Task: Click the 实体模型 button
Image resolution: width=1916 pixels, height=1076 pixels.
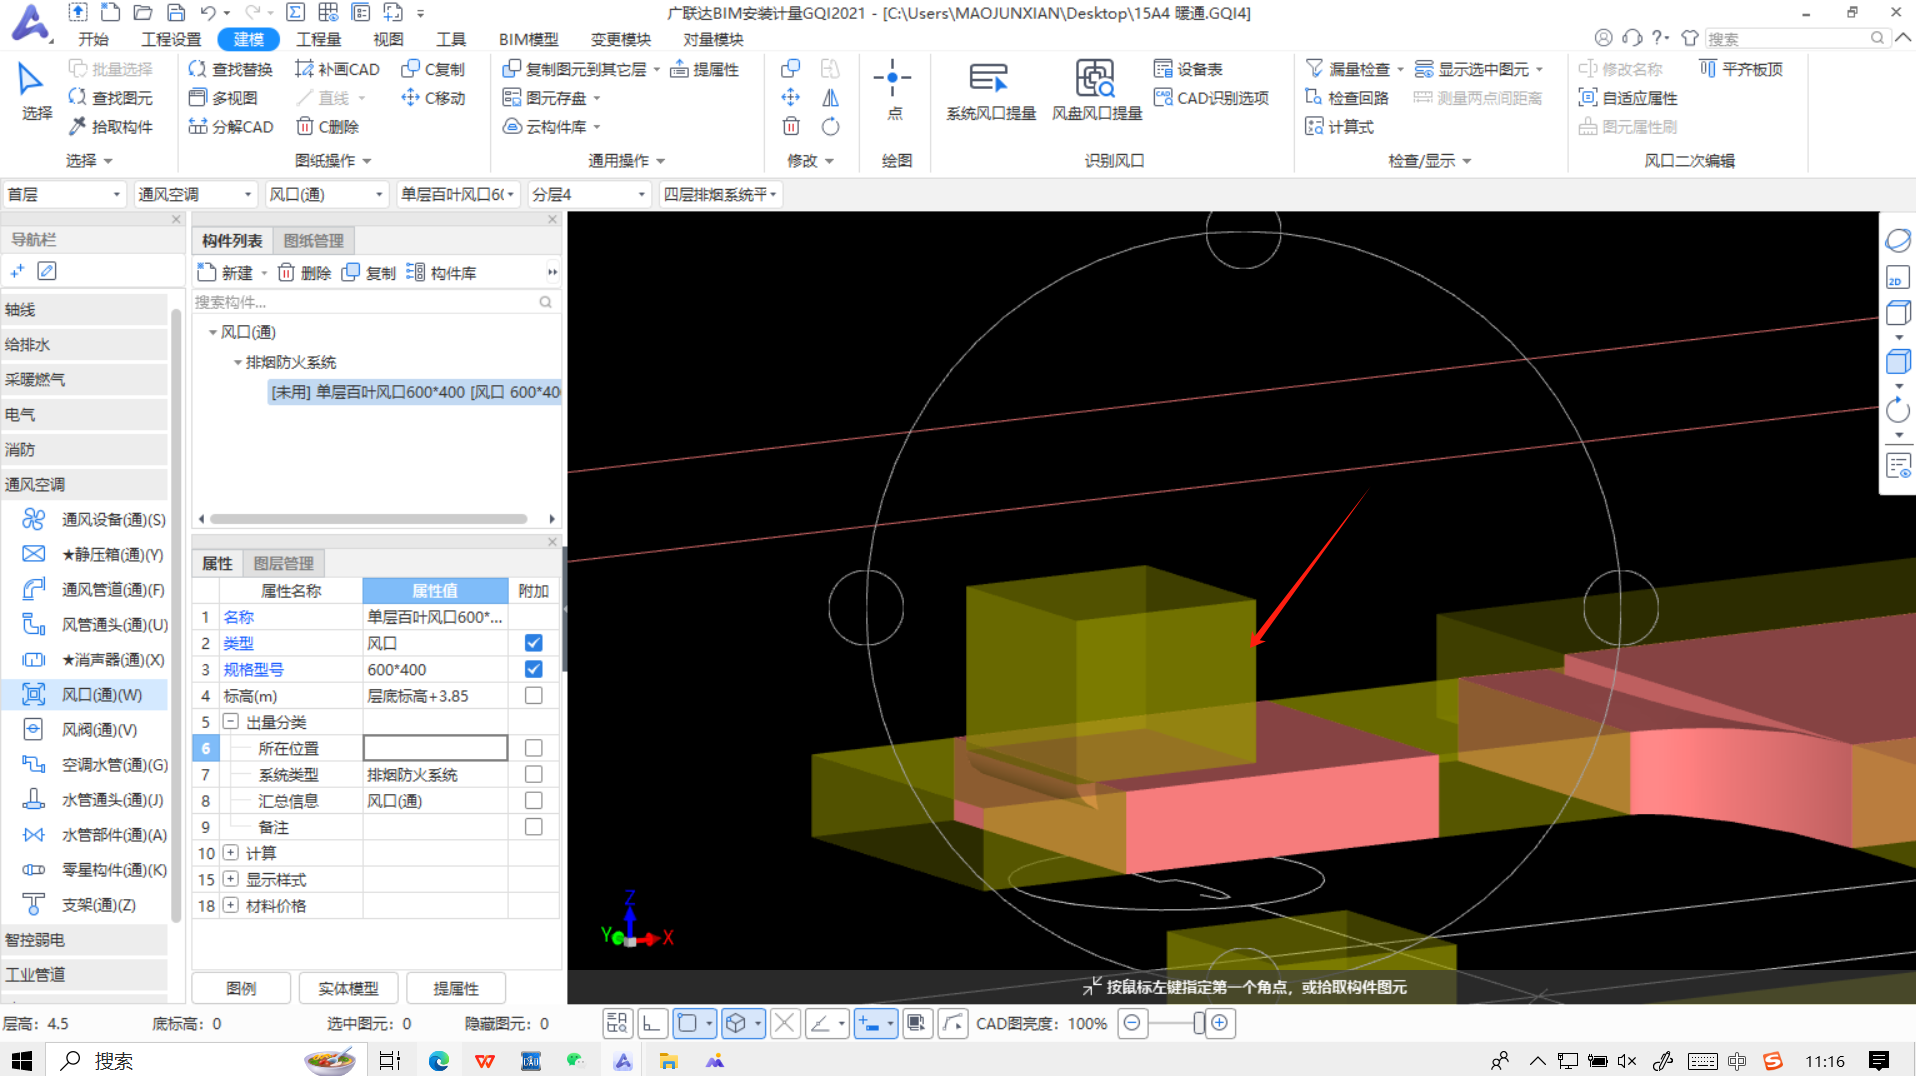Action: pyautogui.click(x=348, y=988)
